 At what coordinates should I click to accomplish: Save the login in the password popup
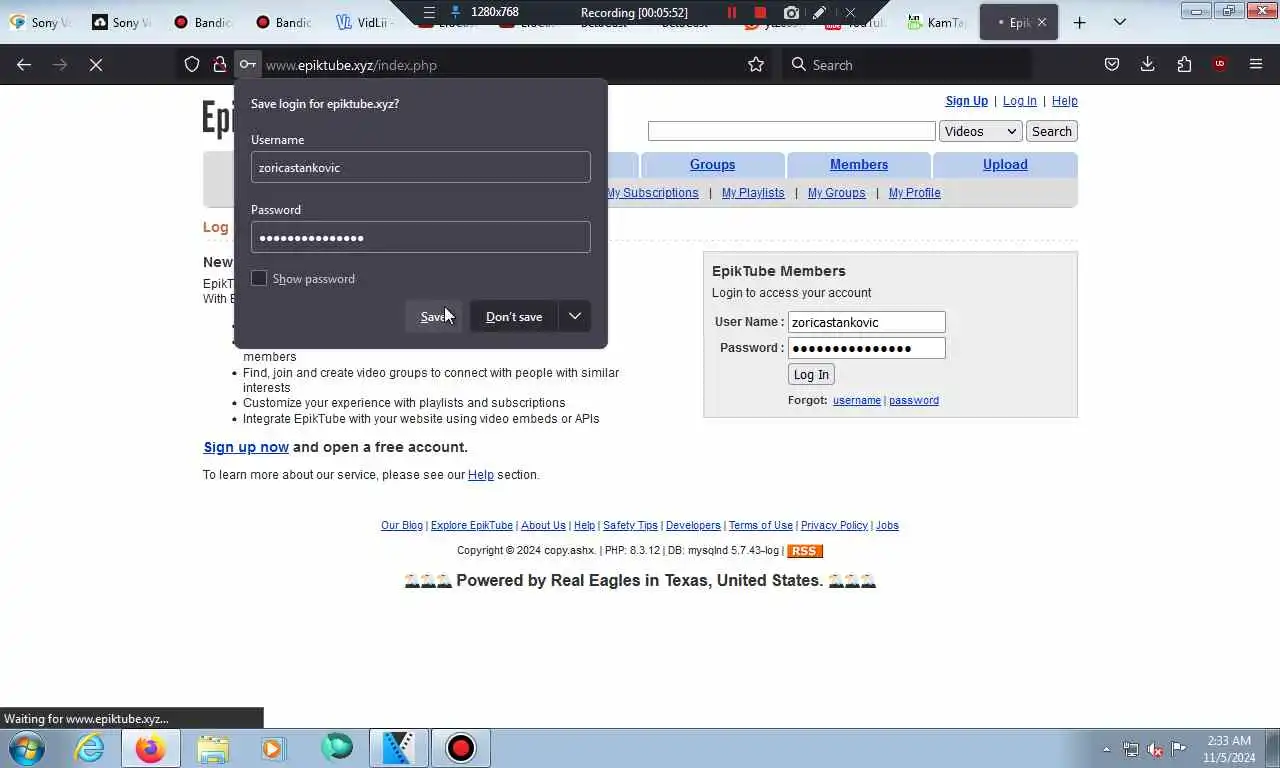click(x=435, y=316)
